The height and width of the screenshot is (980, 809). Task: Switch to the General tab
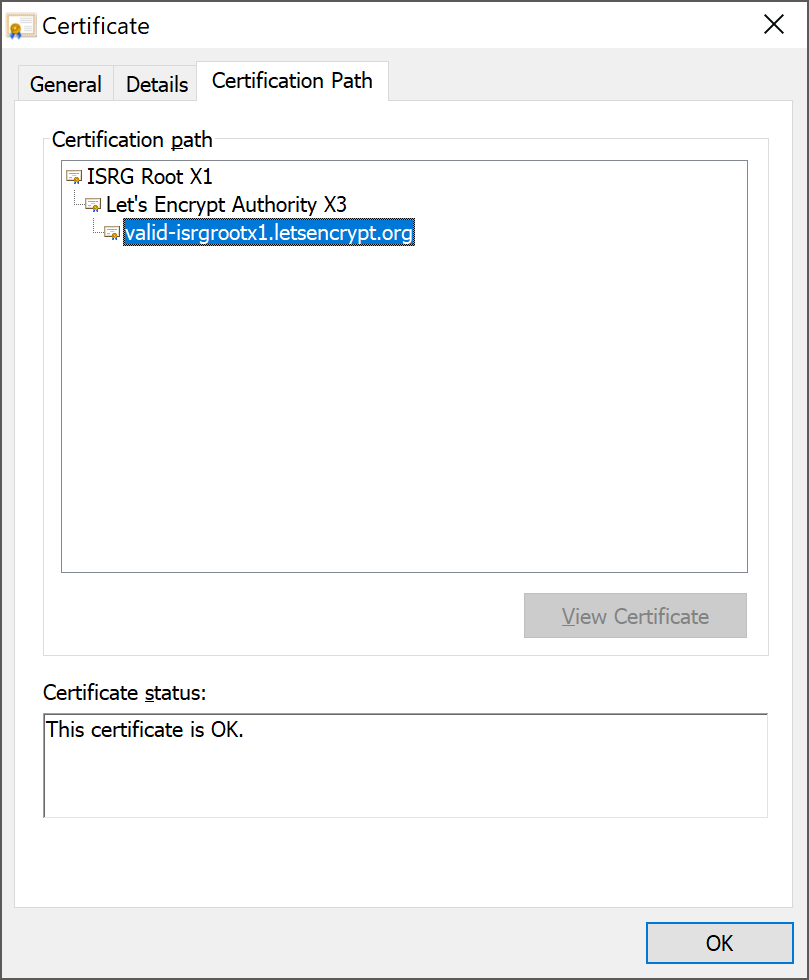pyautogui.click(x=66, y=84)
